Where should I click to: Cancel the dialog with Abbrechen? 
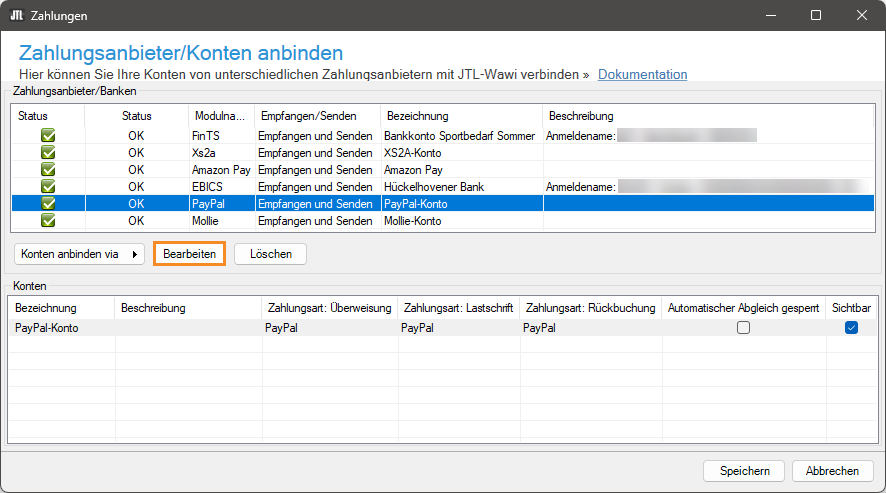point(832,471)
